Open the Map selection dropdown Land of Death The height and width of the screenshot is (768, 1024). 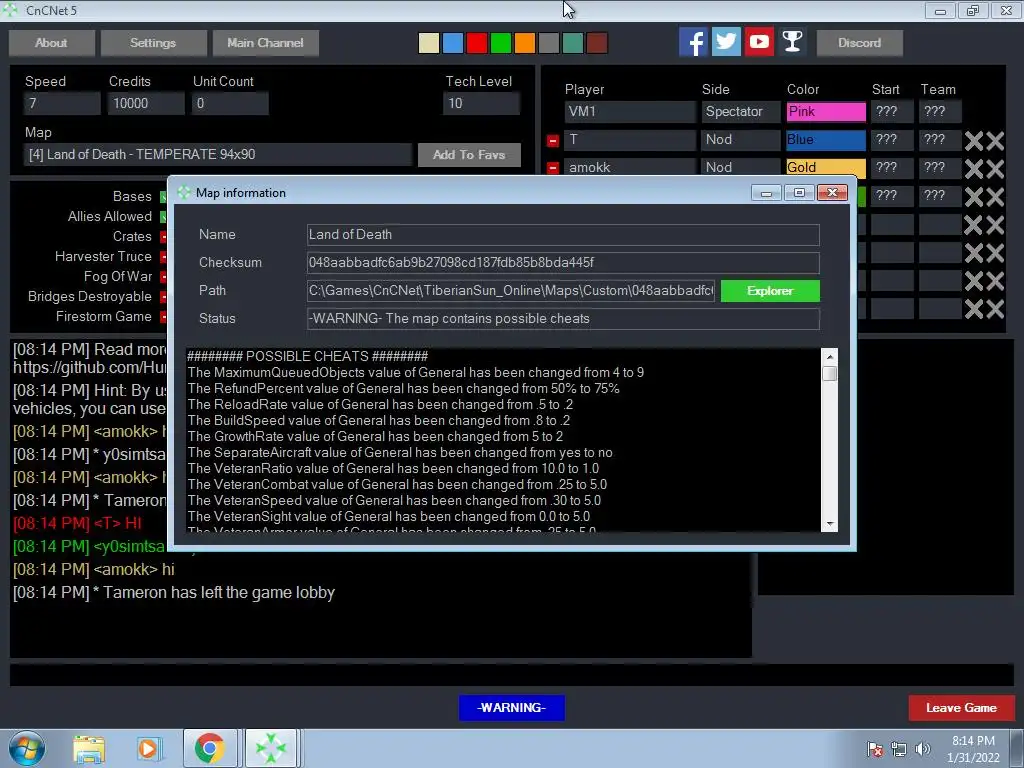tap(218, 155)
